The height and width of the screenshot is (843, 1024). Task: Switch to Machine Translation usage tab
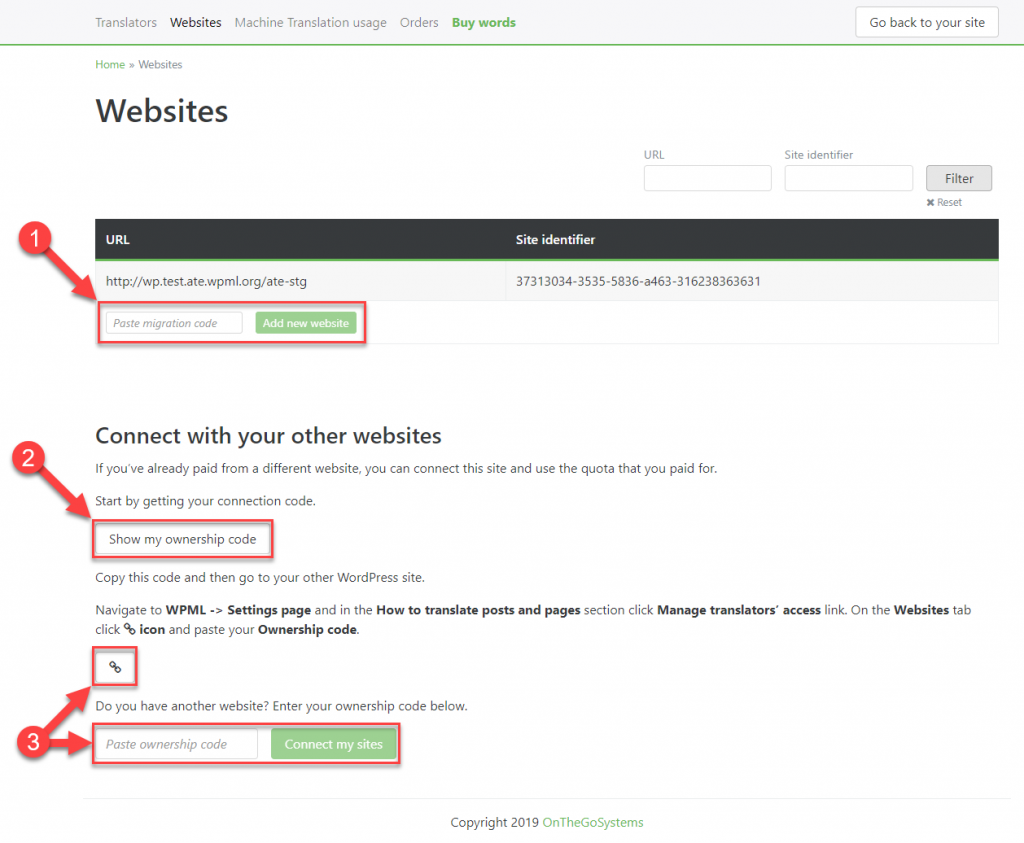pyautogui.click(x=311, y=22)
